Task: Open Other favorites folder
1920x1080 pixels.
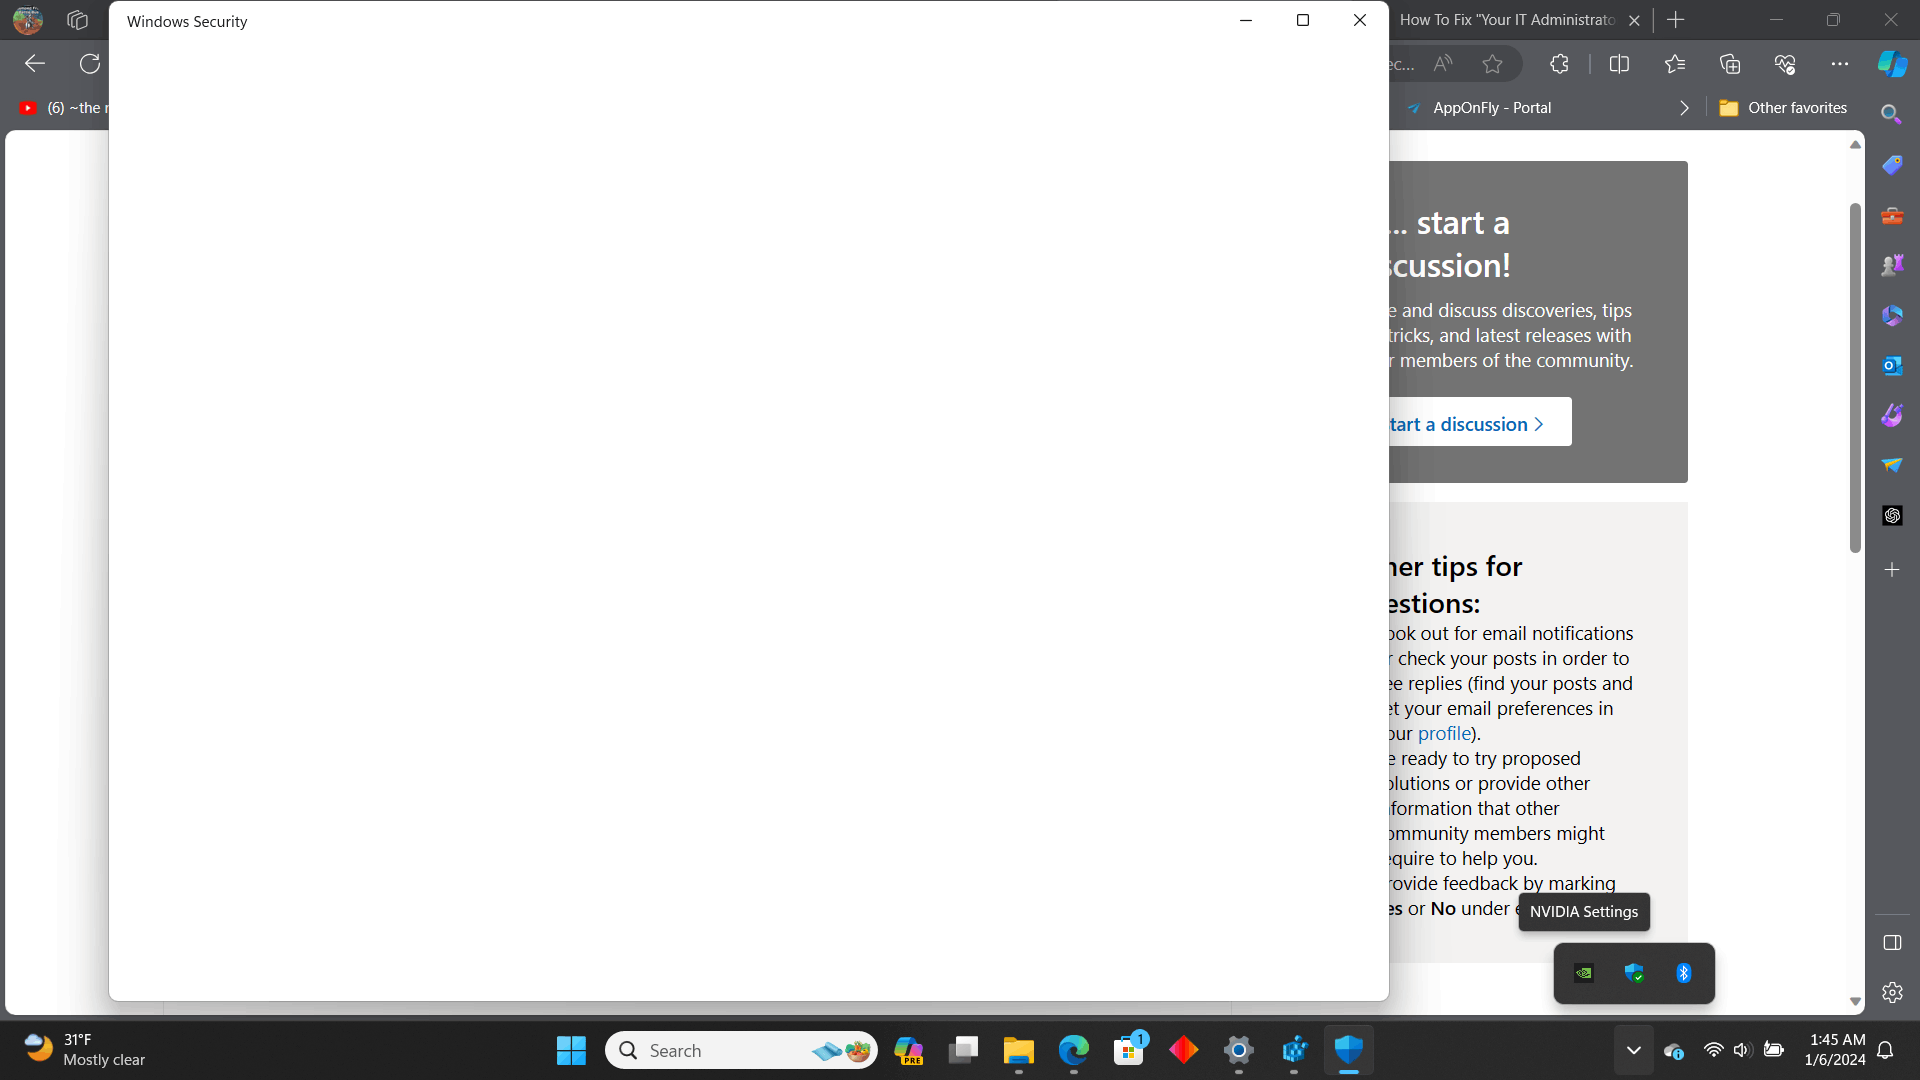Action: coord(1783,108)
